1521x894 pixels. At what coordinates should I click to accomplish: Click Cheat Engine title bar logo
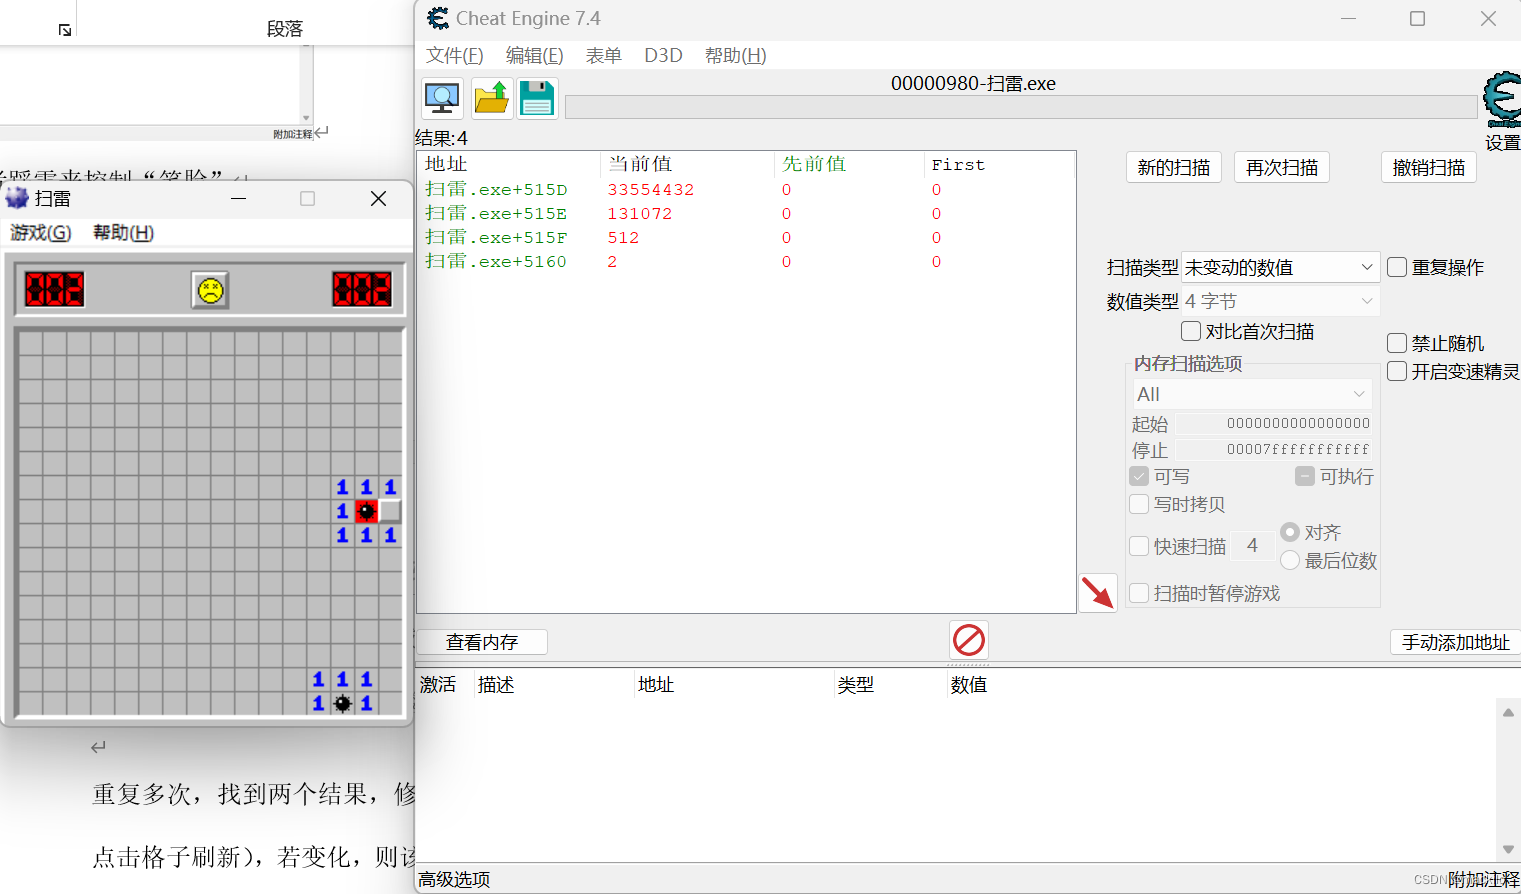click(x=438, y=18)
